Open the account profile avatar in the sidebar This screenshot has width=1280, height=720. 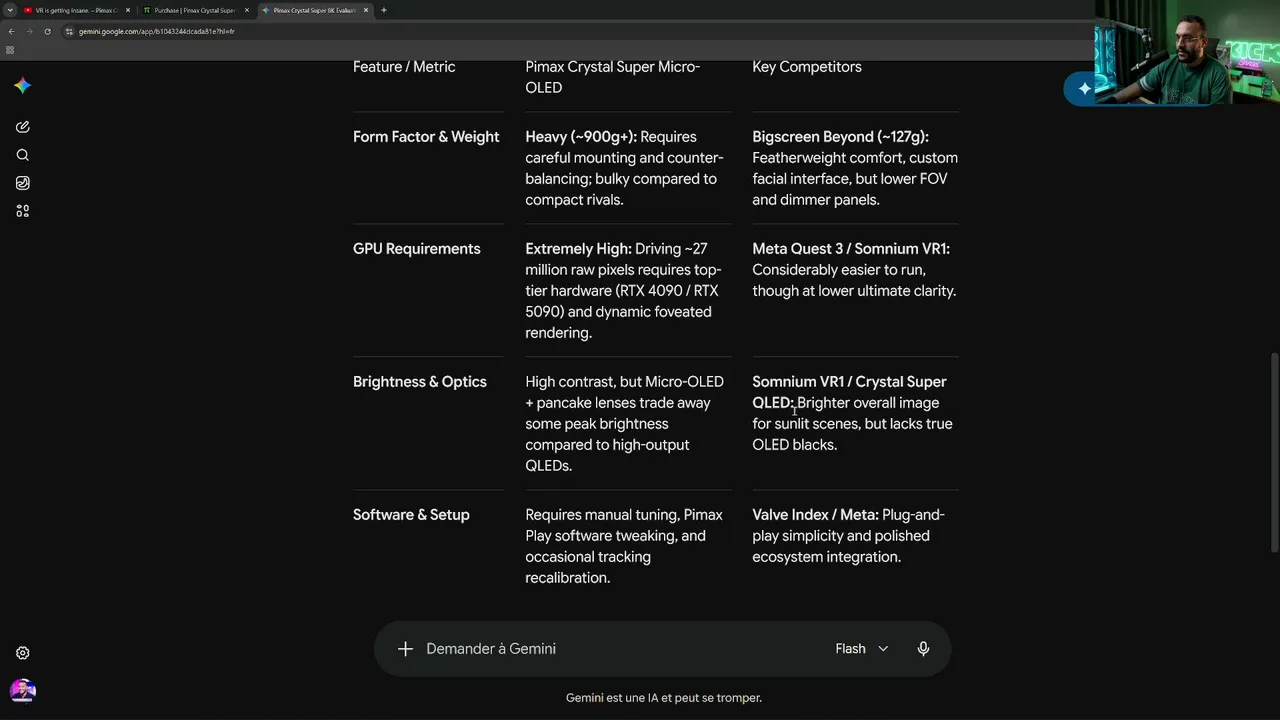(x=22, y=691)
